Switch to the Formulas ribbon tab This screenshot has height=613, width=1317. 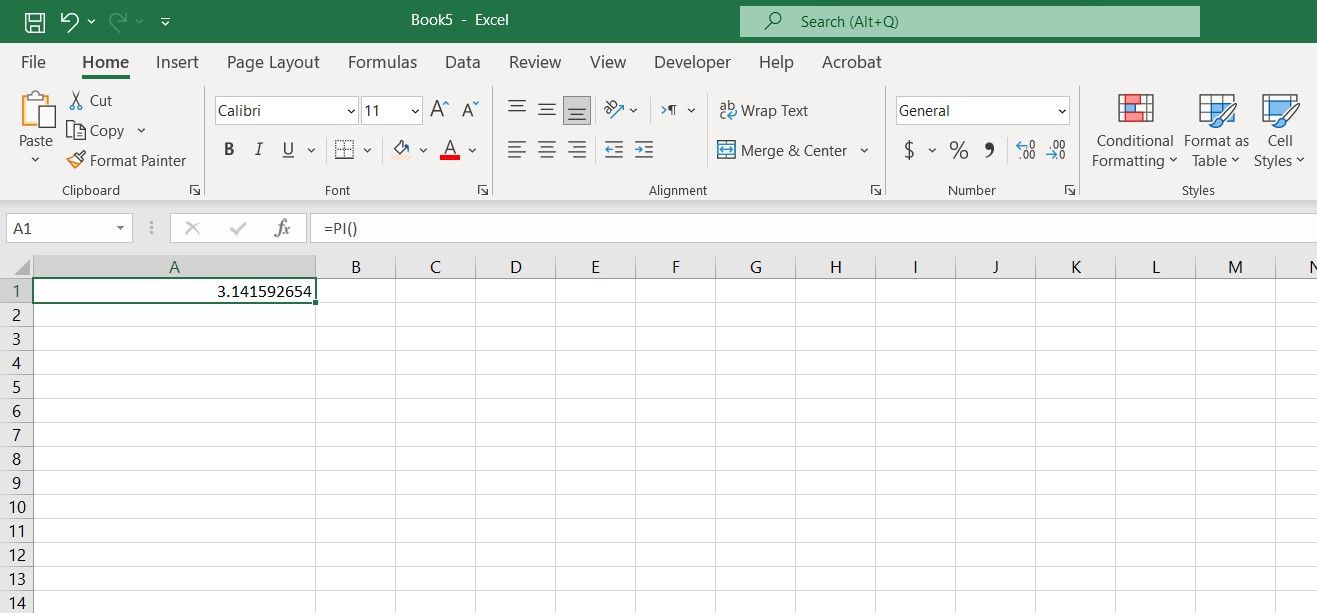tap(382, 62)
